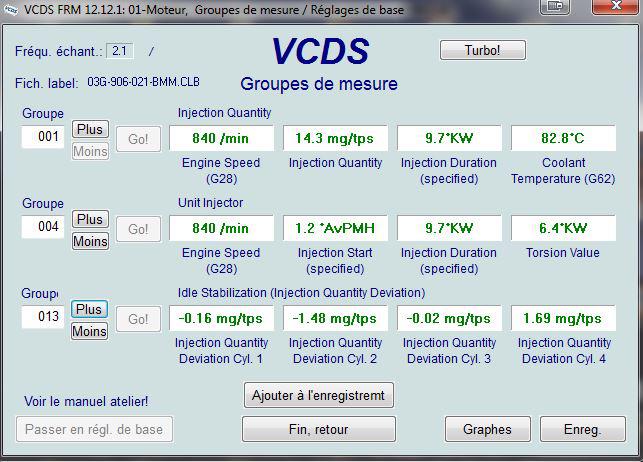Increase group 013 with its Plus button
643x462 pixels.
coord(89,309)
